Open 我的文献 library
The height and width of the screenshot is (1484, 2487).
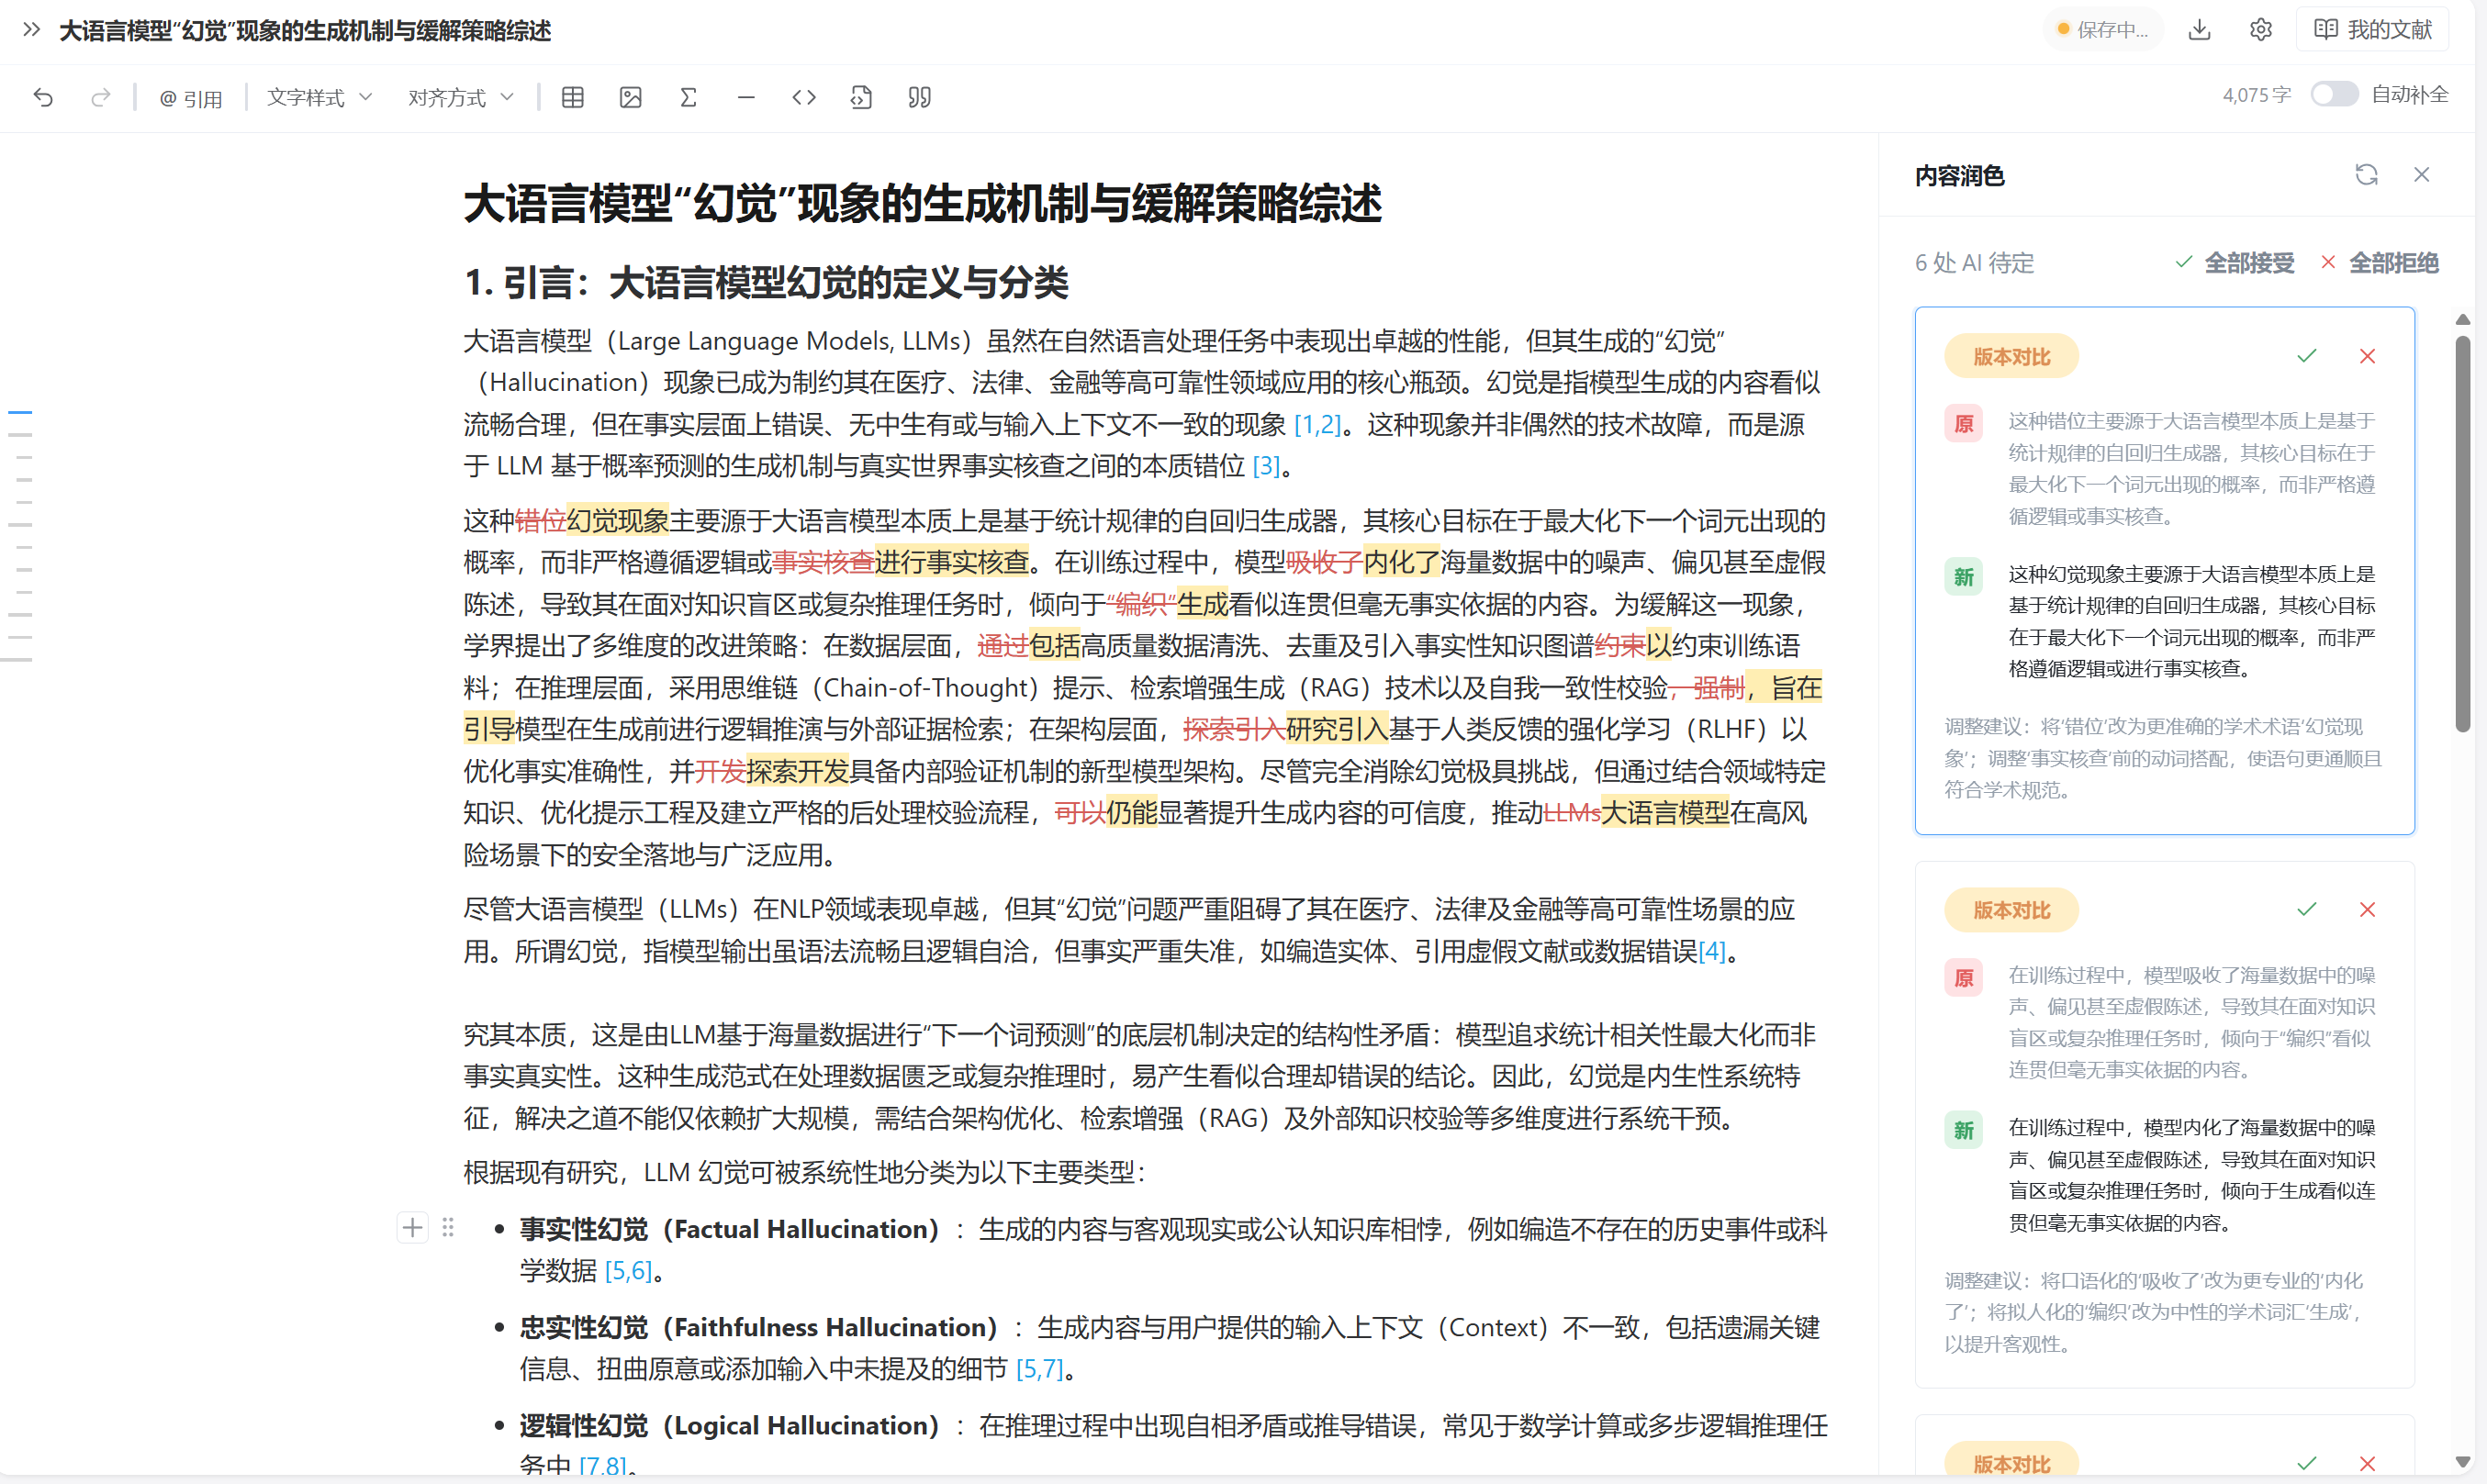2373,29
